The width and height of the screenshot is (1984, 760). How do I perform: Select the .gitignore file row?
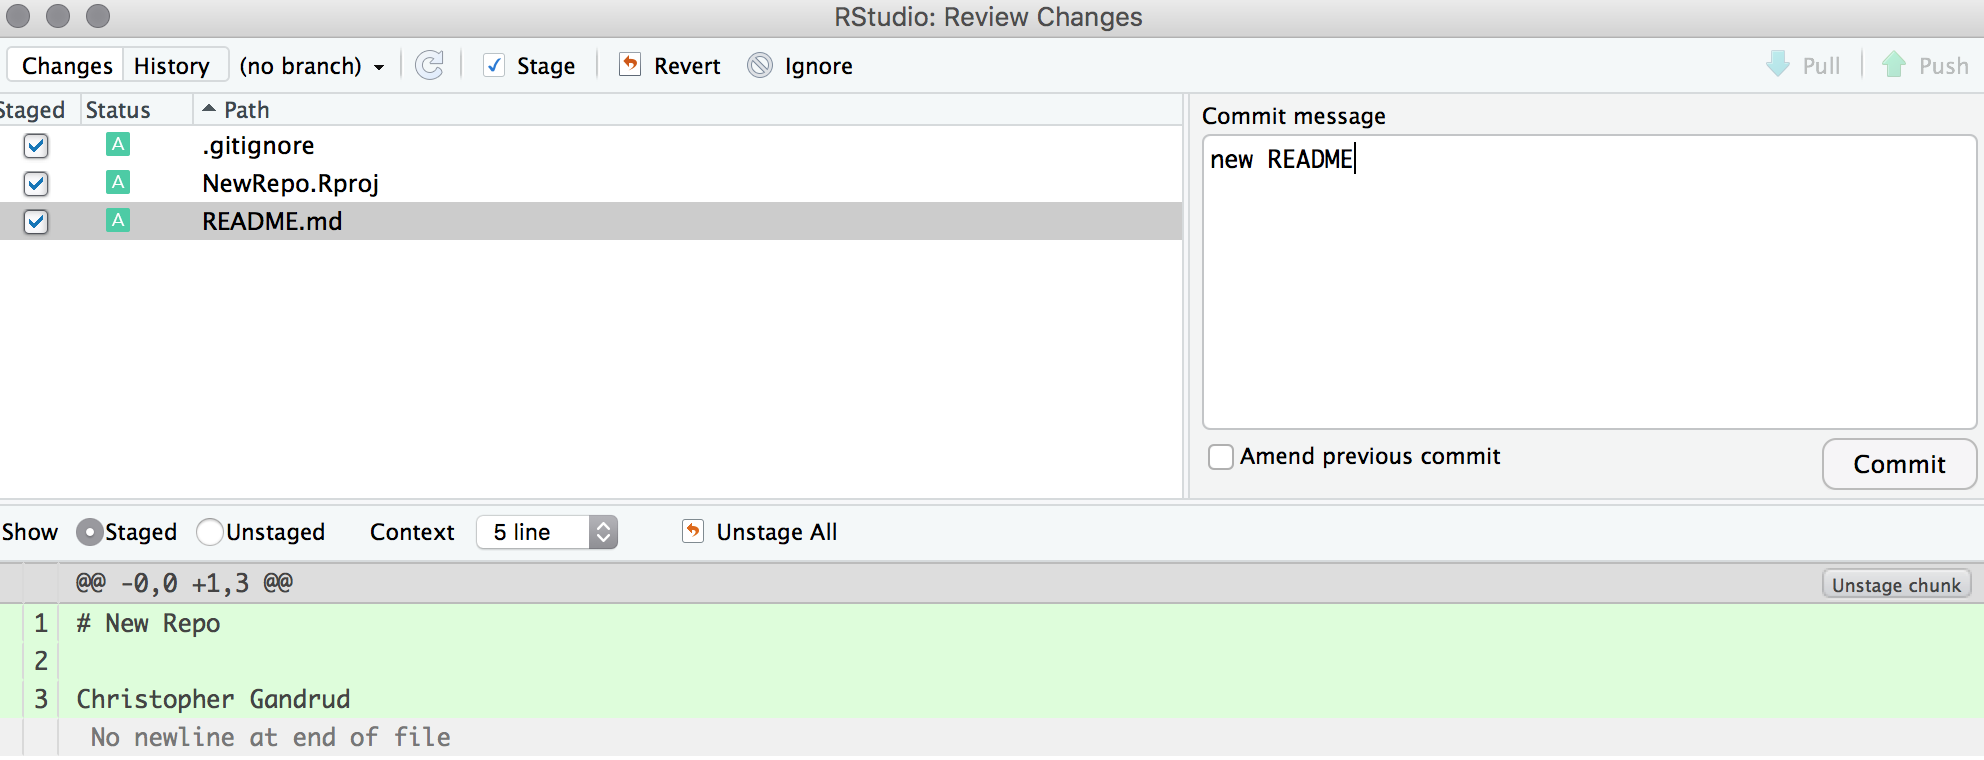(x=591, y=146)
